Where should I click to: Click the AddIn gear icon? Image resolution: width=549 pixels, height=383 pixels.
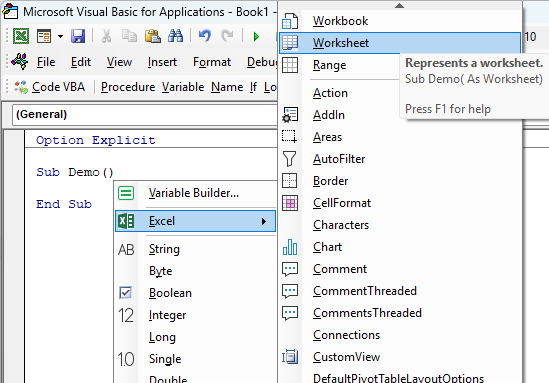(290, 115)
